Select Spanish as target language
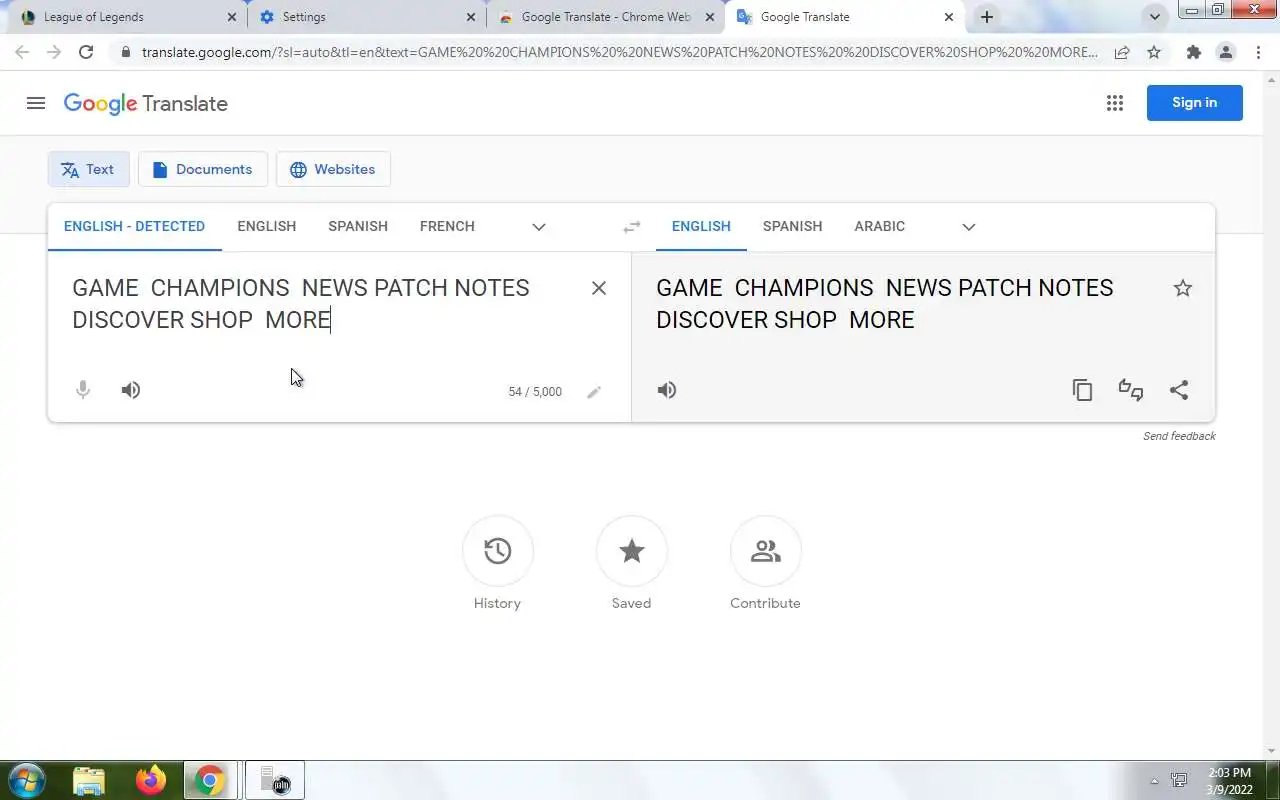Viewport: 1280px width, 800px height. [x=793, y=226]
